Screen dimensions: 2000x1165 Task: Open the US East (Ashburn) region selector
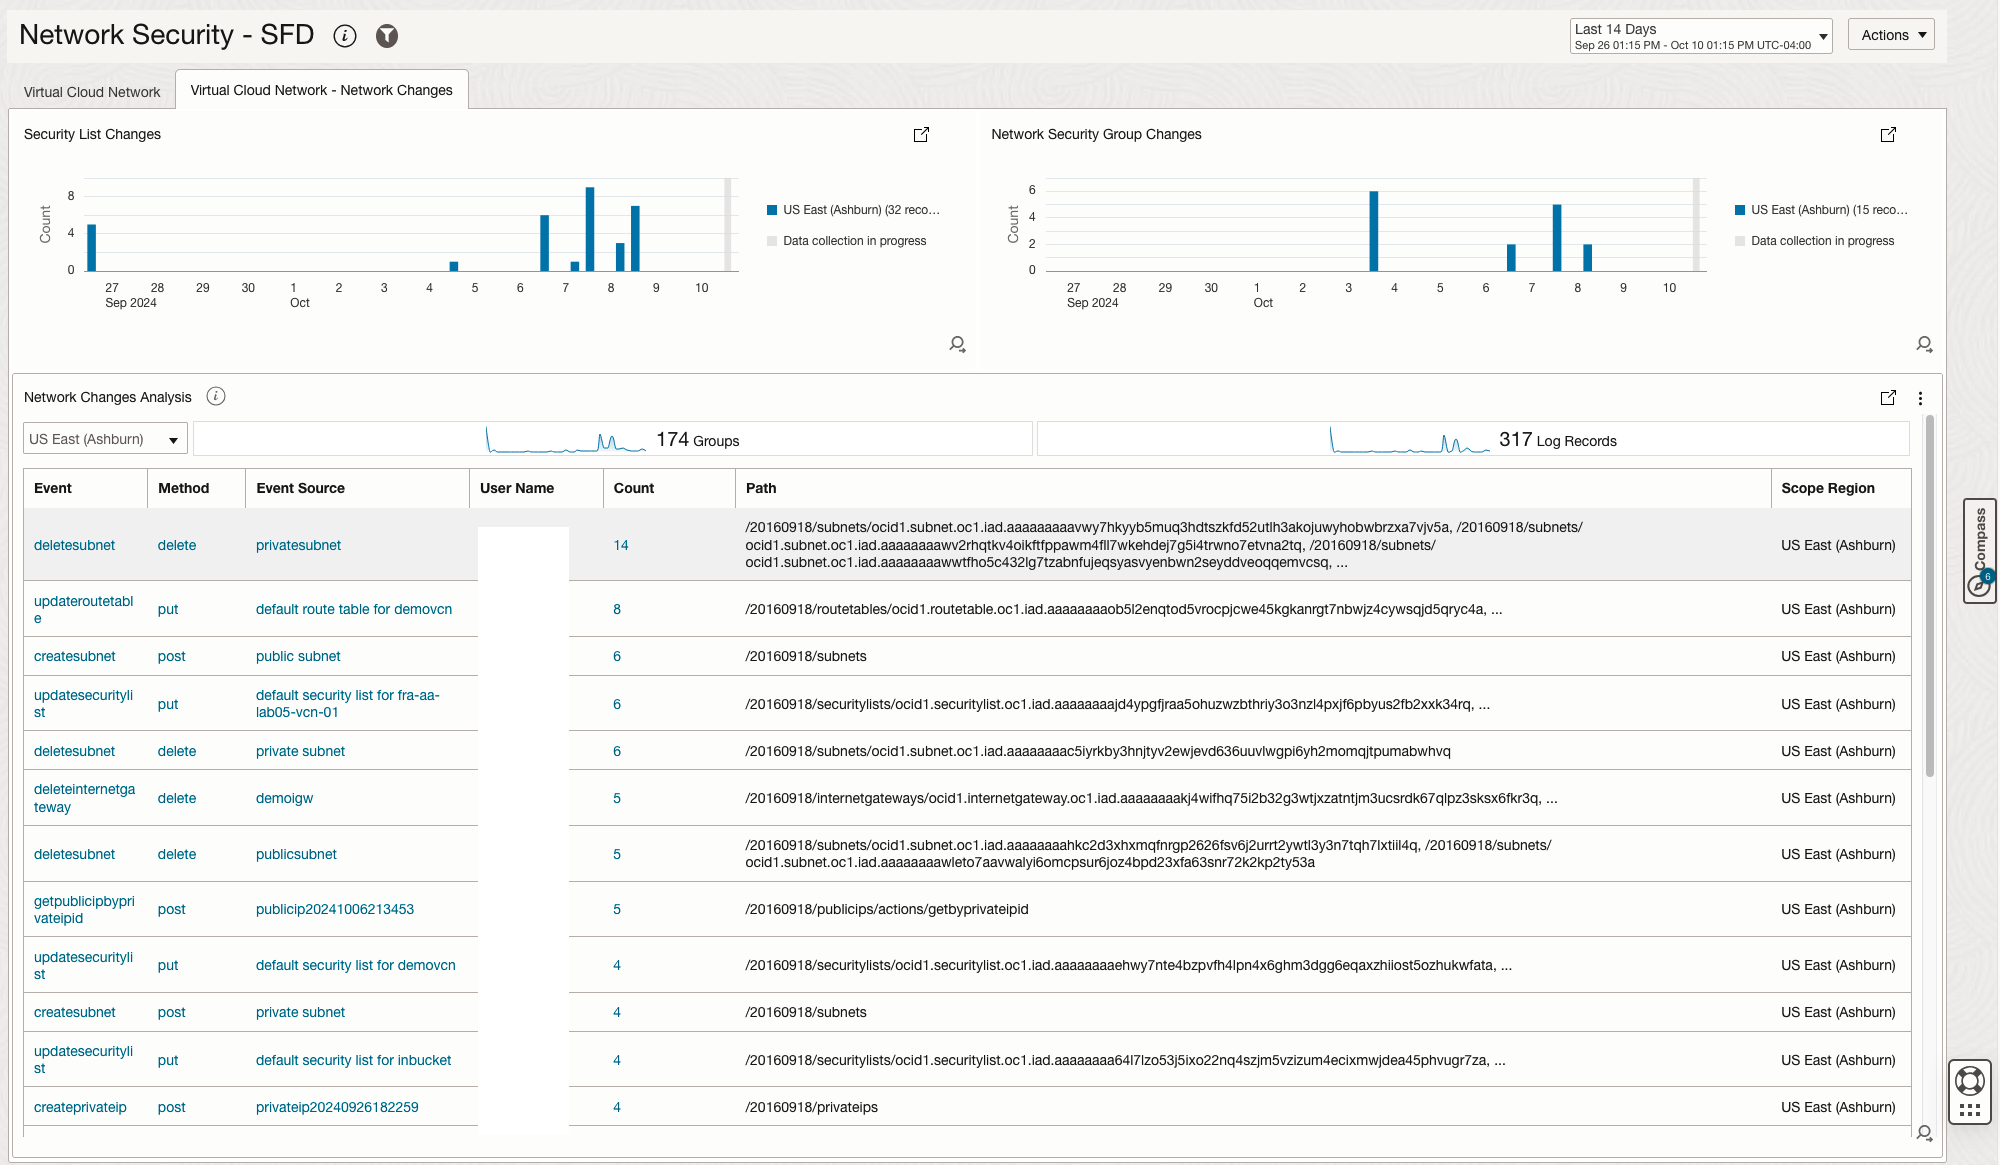click(x=104, y=438)
